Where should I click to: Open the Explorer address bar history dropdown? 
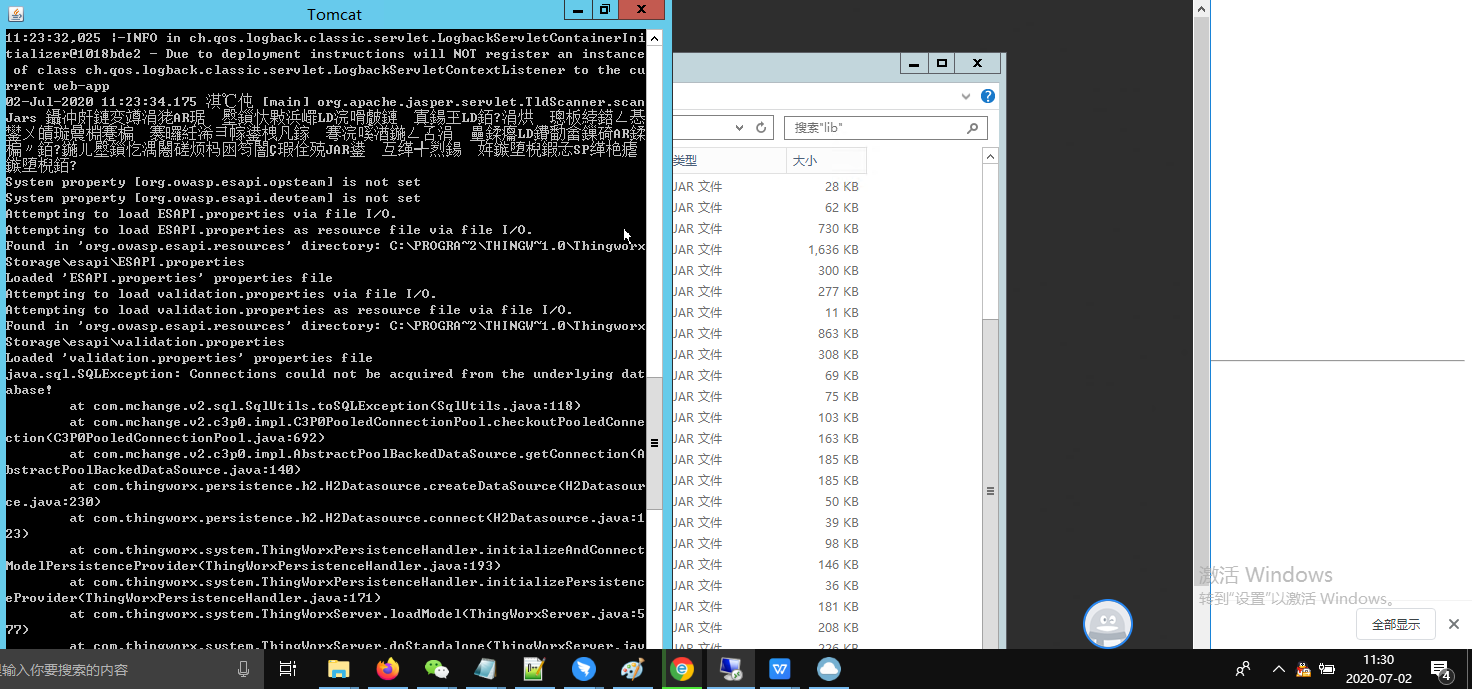[x=739, y=128]
